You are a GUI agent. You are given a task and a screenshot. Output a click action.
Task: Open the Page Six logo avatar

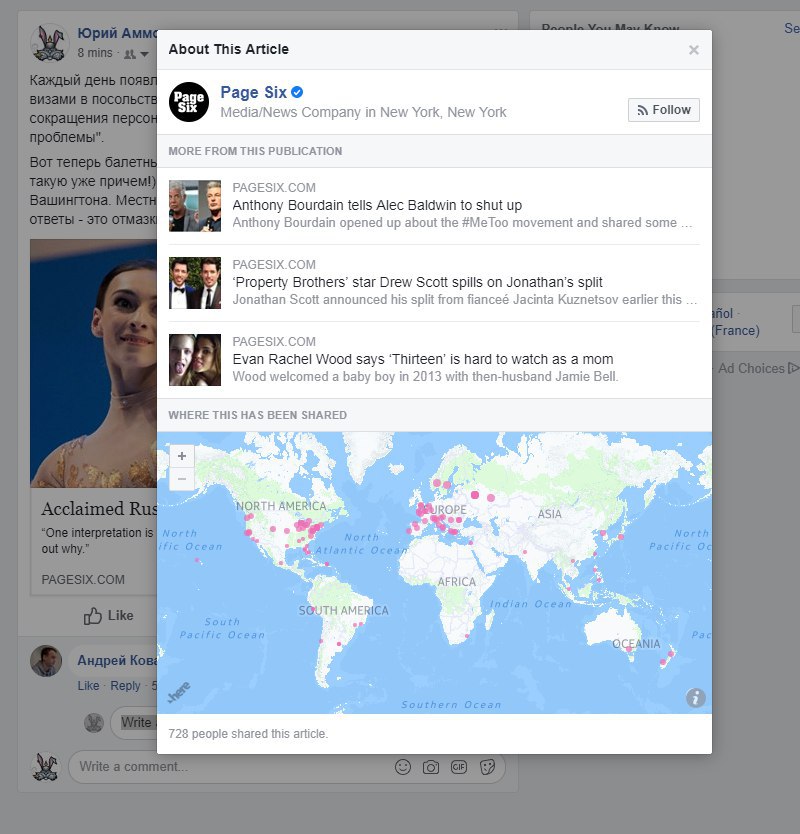189,102
